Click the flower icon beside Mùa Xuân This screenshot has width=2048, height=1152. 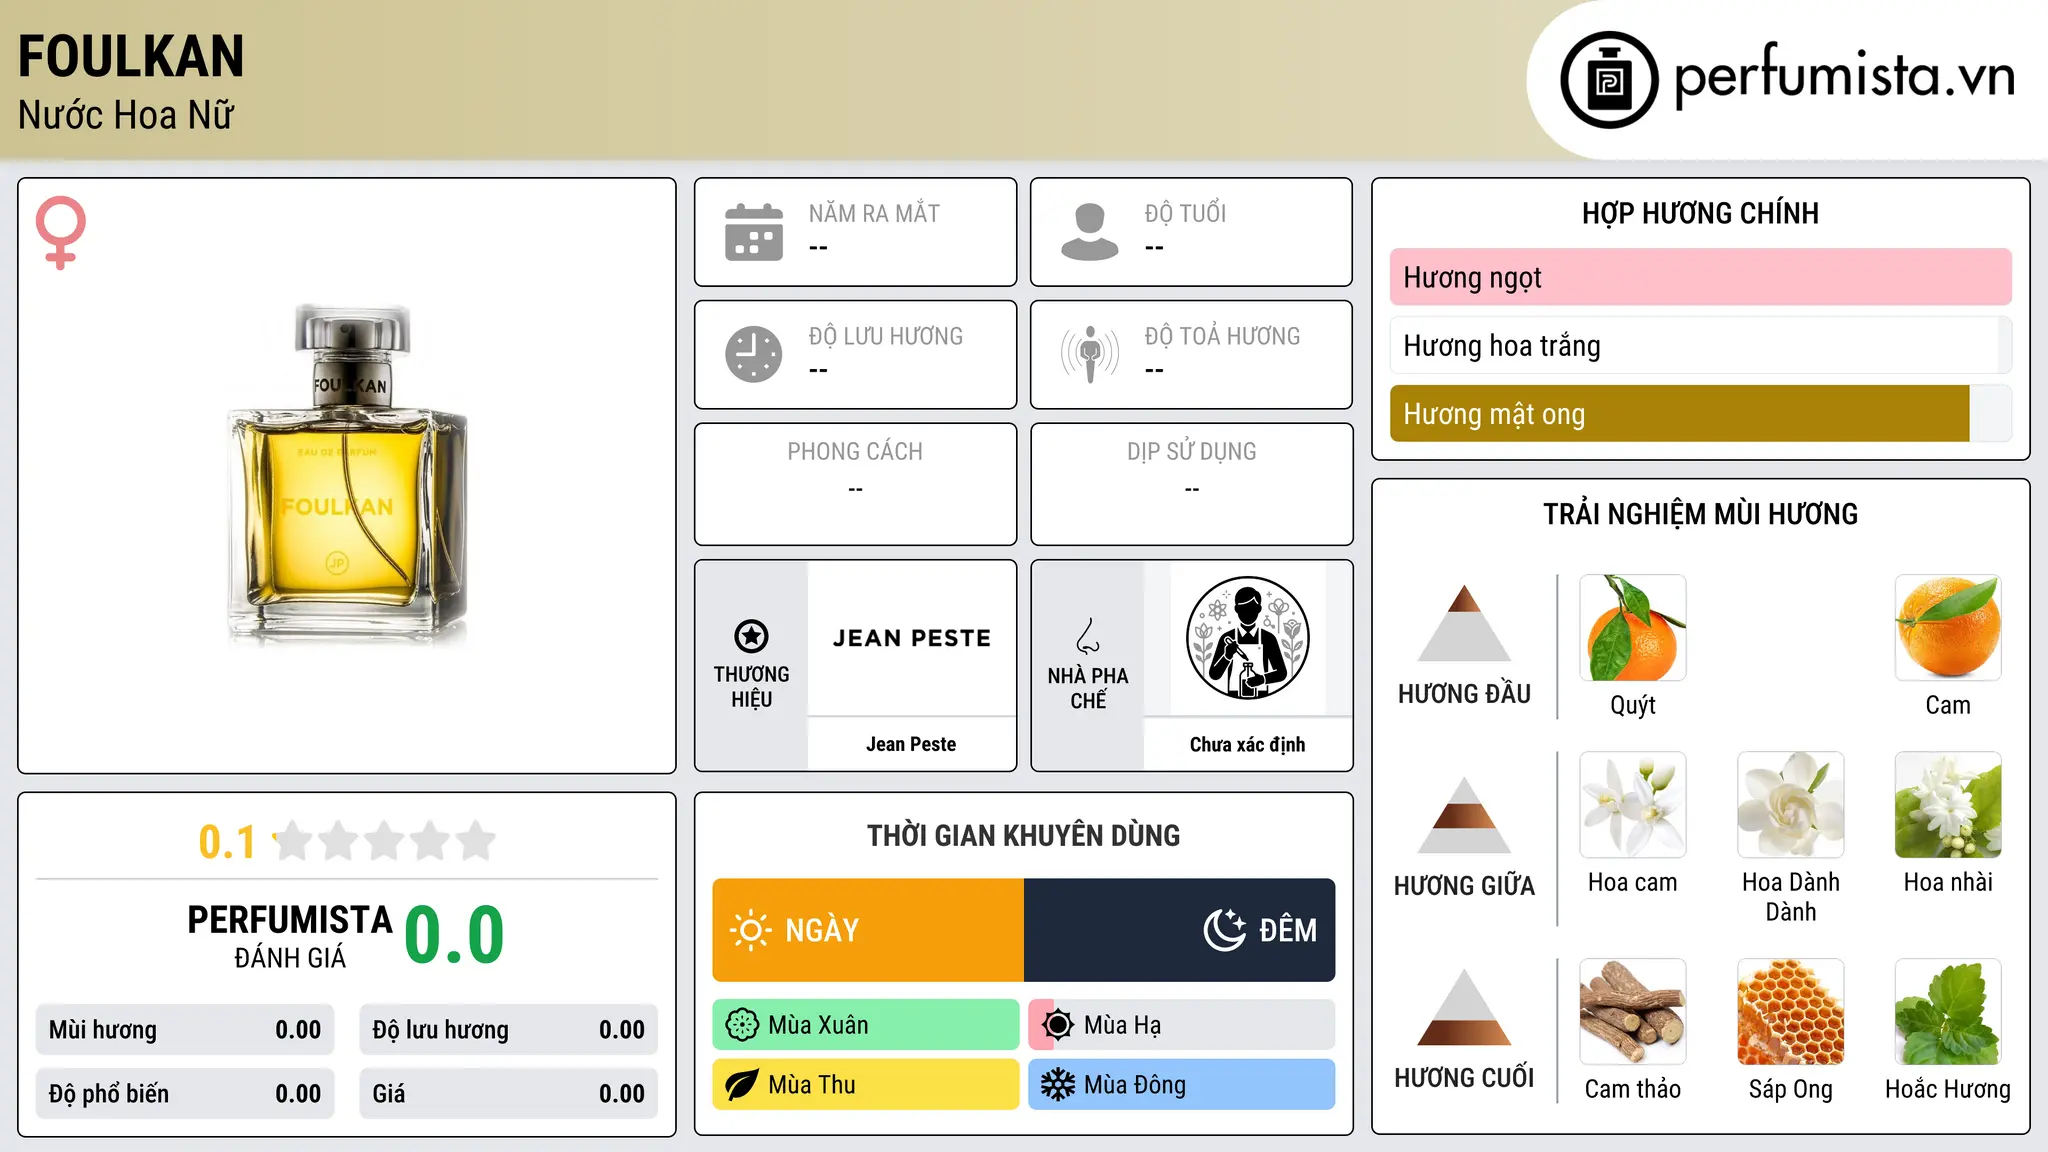[742, 1025]
